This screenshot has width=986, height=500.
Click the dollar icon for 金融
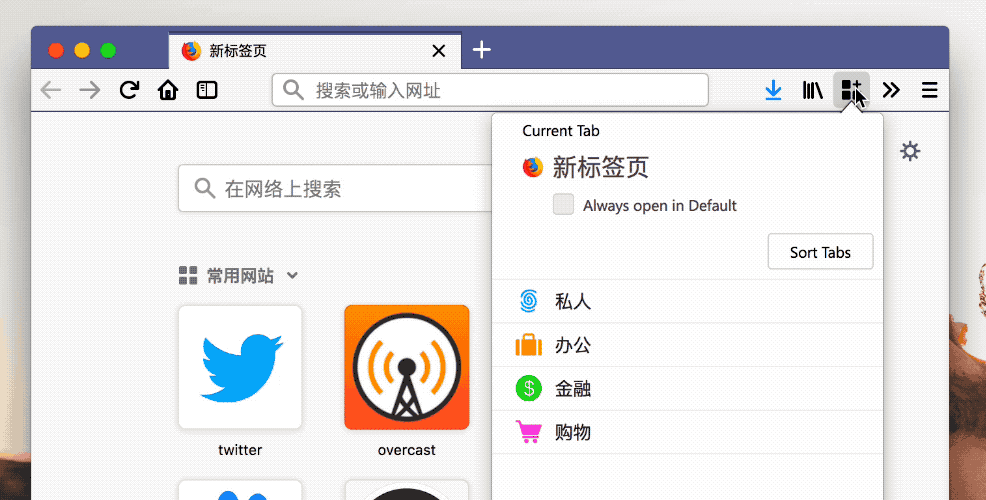click(x=529, y=389)
